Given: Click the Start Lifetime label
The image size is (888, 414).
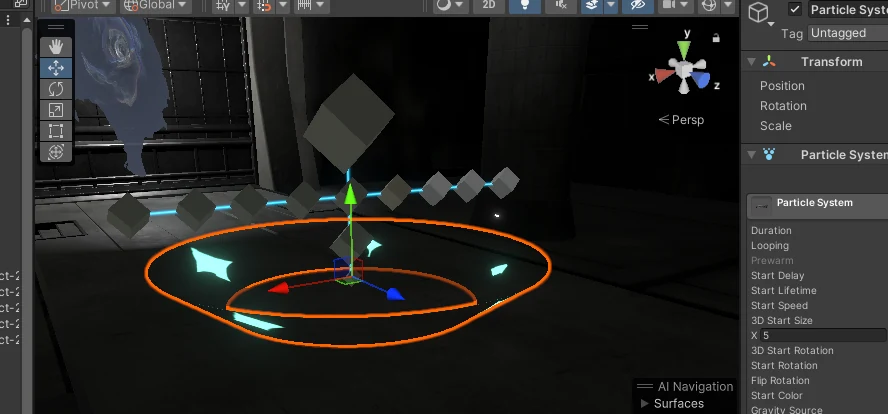Looking at the screenshot, I should pyautogui.click(x=784, y=291).
